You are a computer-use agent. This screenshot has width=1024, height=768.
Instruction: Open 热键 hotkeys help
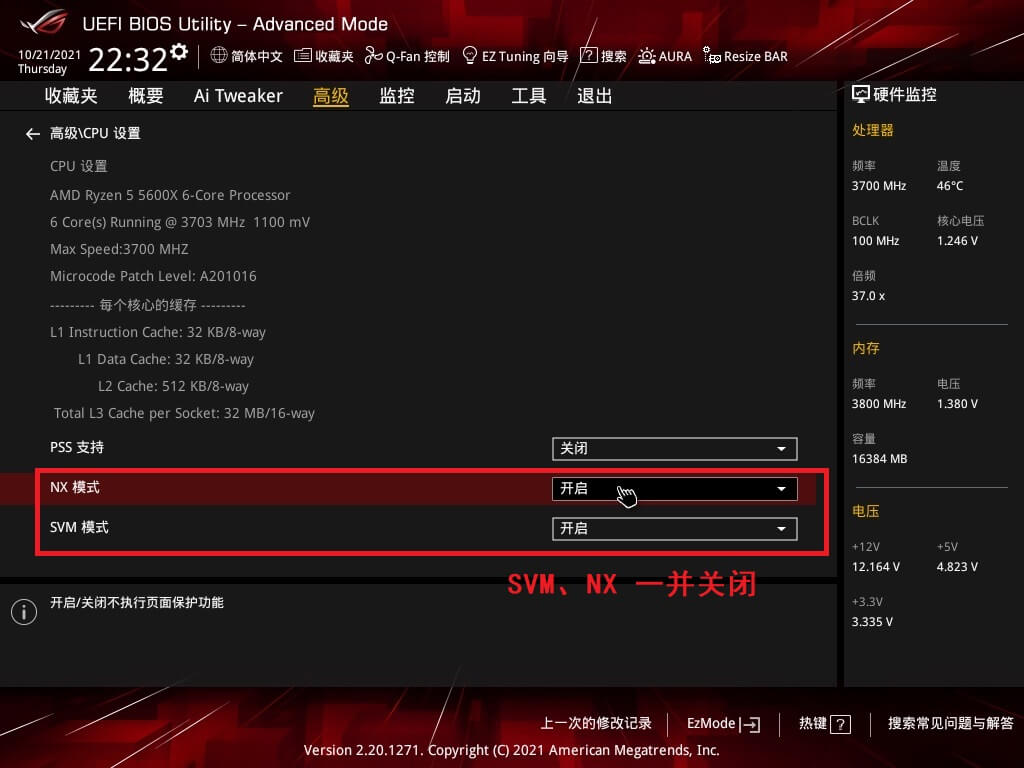(824, 723)
